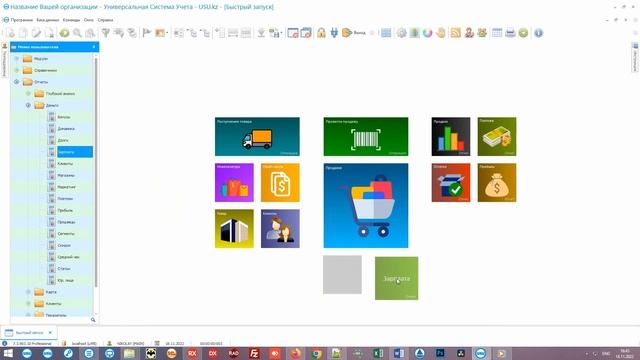
Task: Click the empty gray tile placeholder
Action: 342,275
